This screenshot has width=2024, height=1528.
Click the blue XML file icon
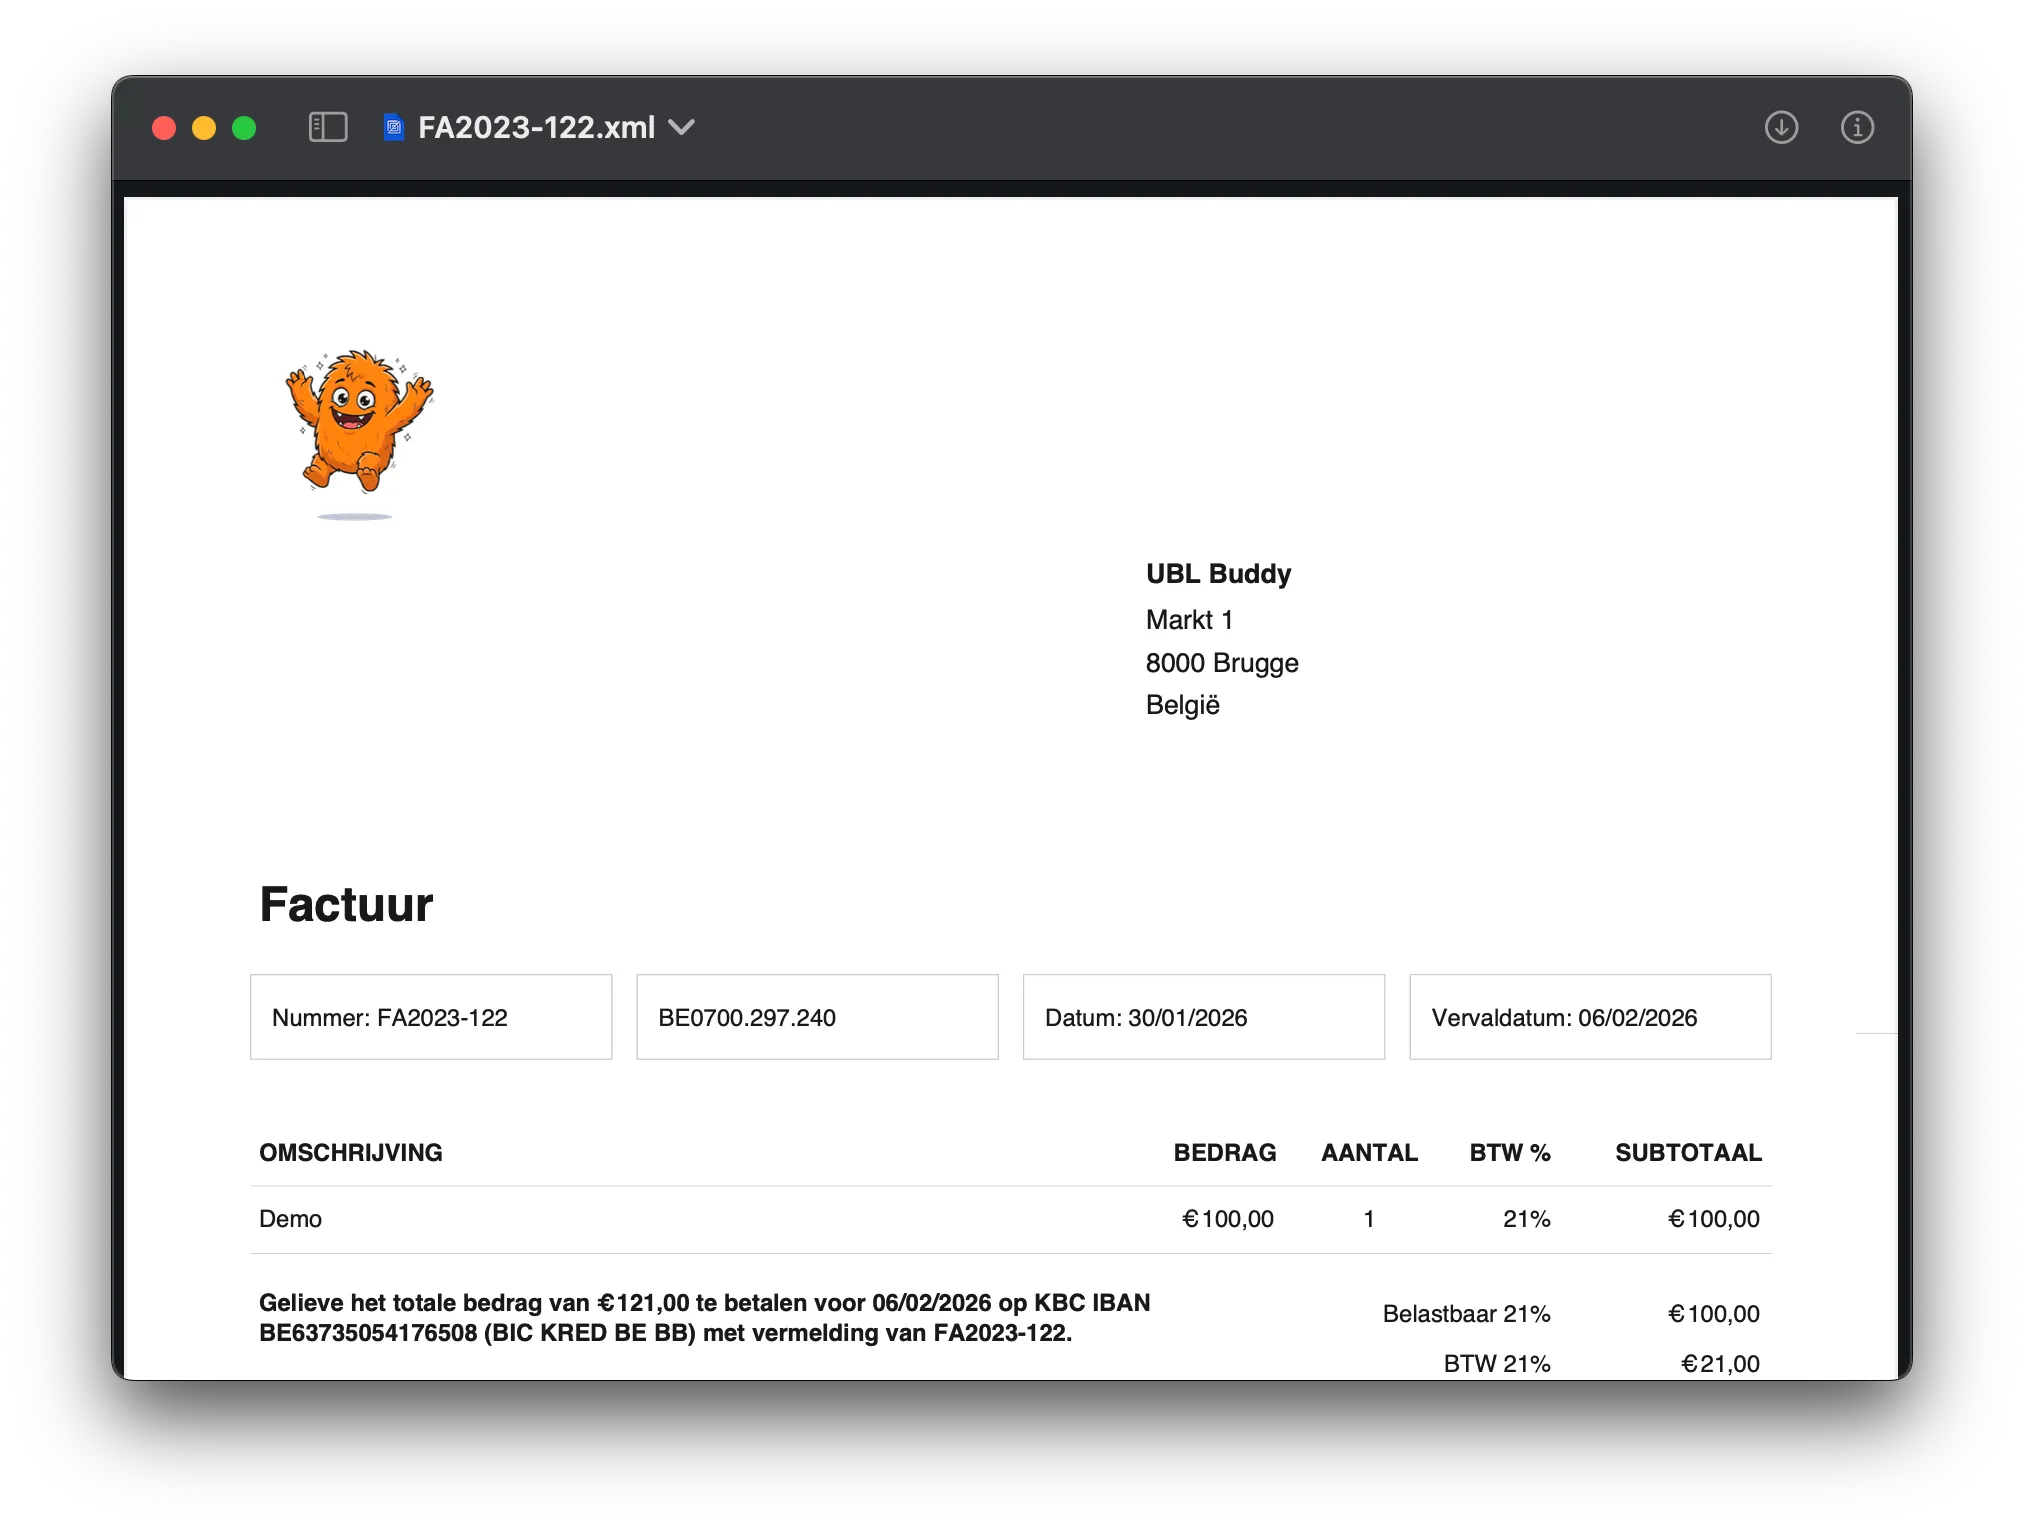(x=394, y=127)
